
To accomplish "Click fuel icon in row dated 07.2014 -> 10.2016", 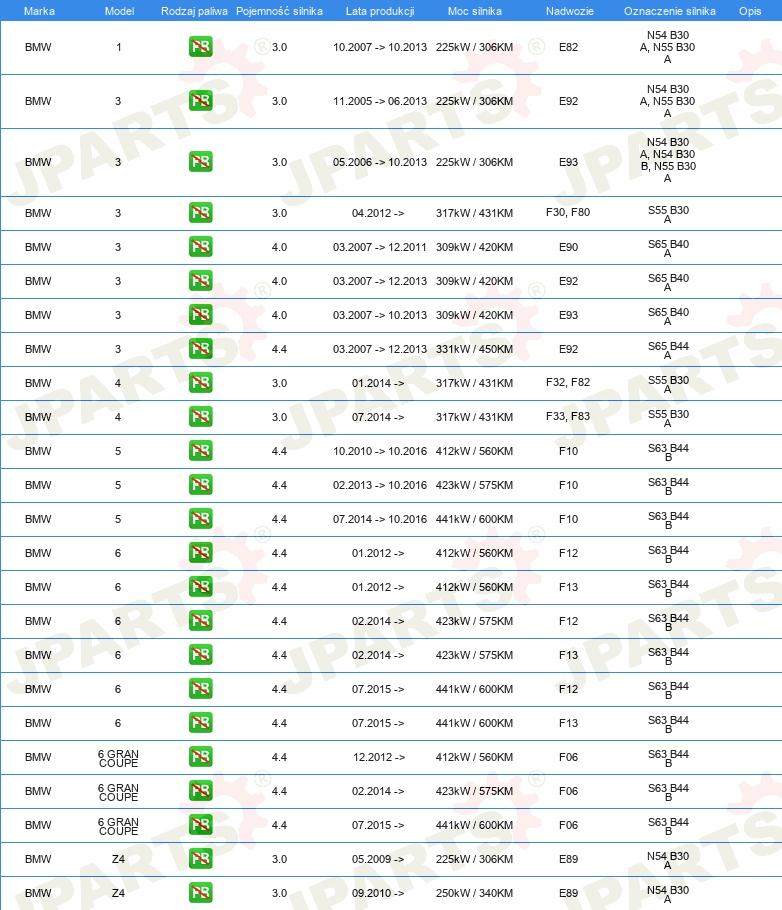I will 200,519.
